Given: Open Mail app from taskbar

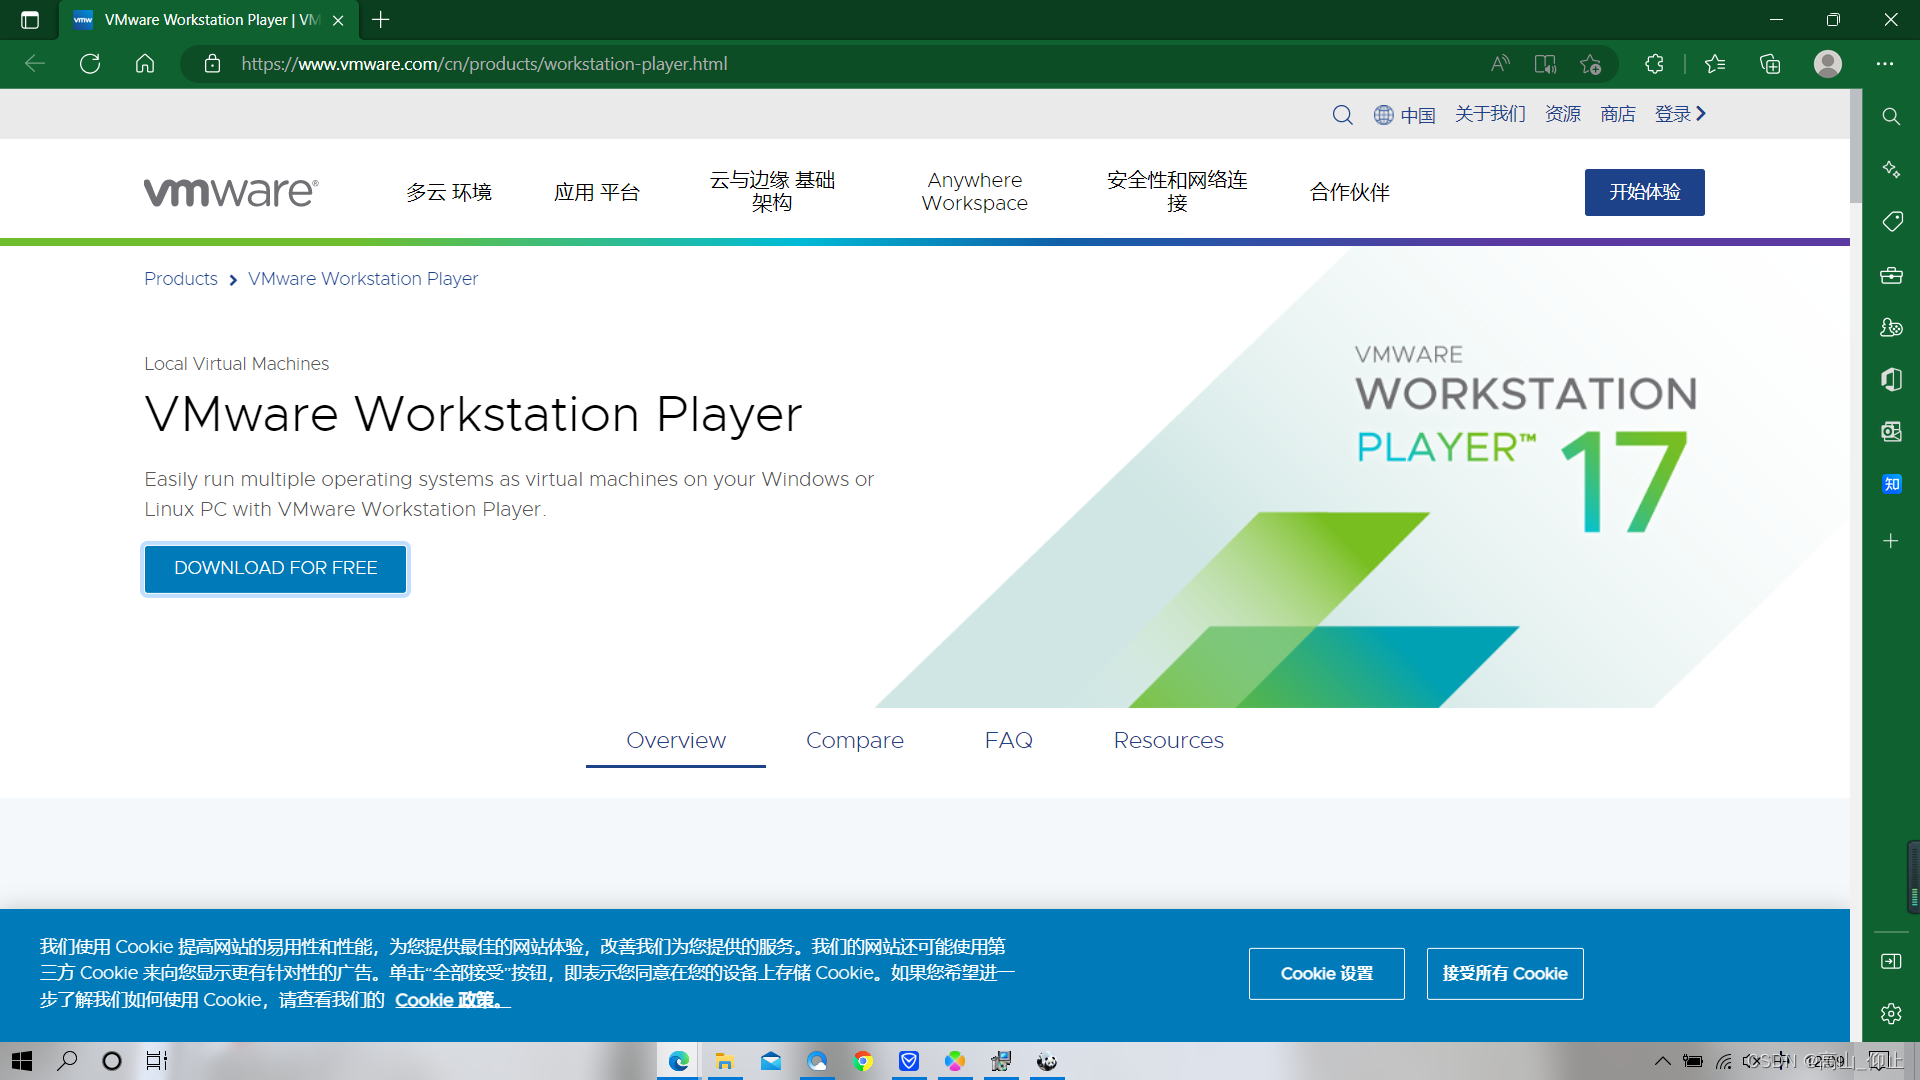Looking at the screenshot, I should click(771, 1061).
